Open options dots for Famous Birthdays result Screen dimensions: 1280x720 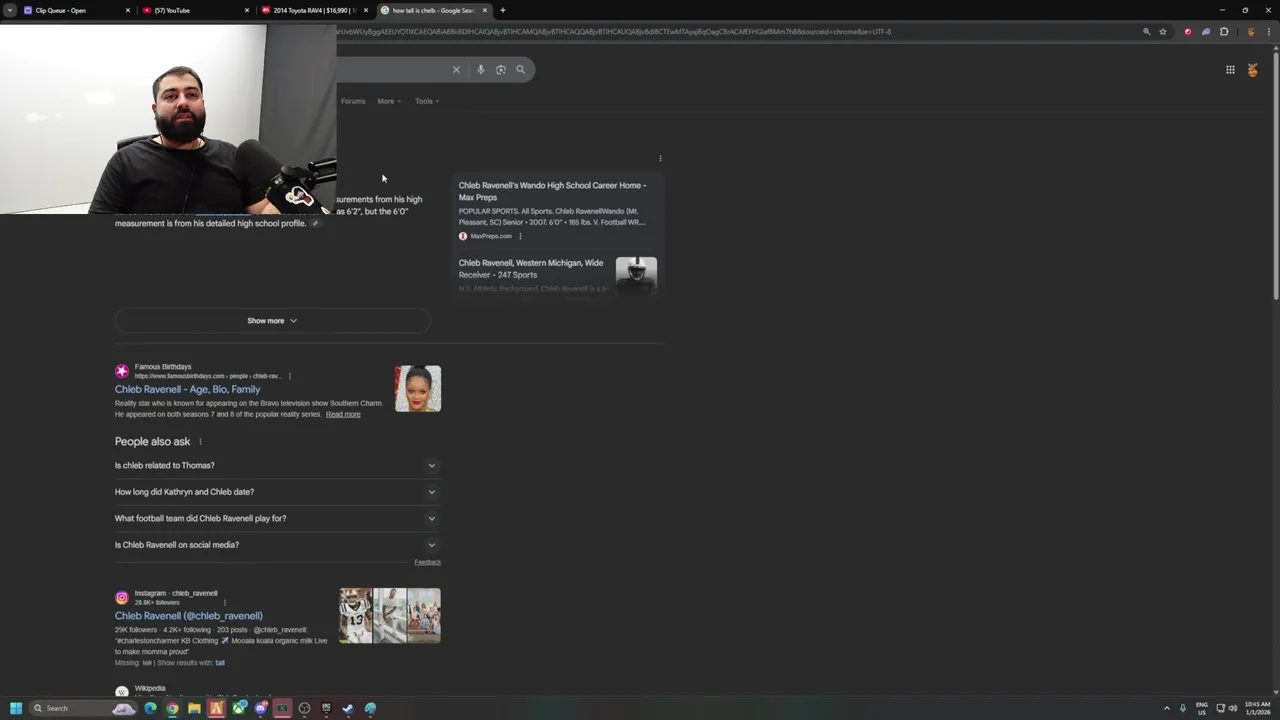[290, 376]
